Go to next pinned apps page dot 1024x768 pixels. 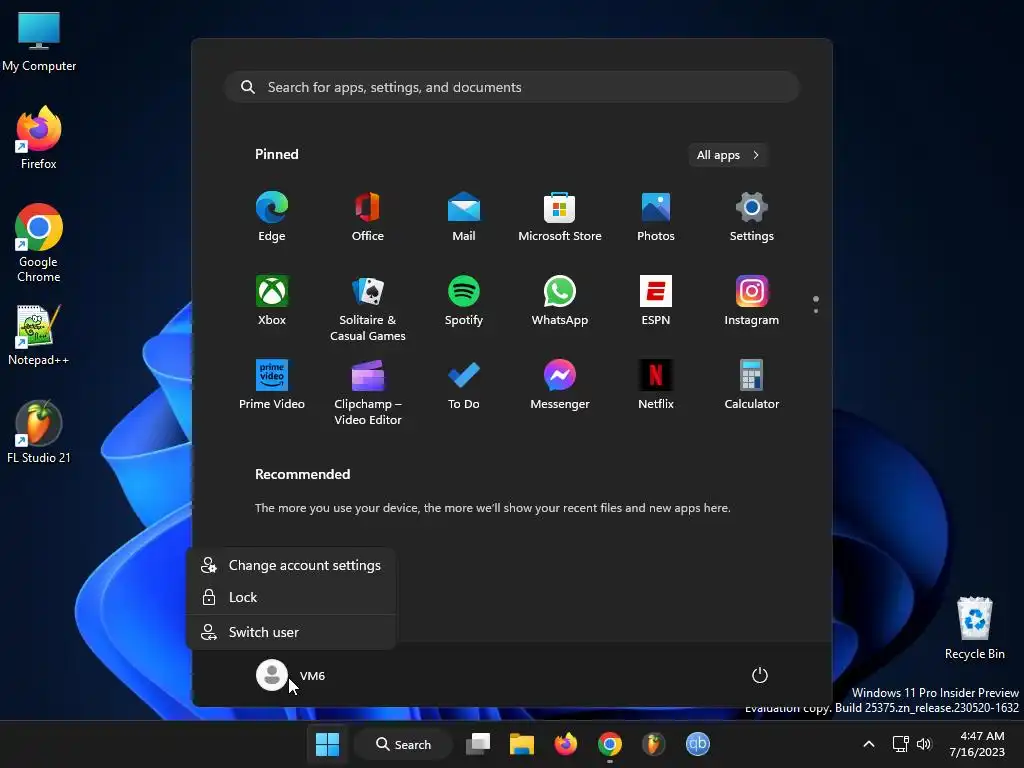coord(816,311)
